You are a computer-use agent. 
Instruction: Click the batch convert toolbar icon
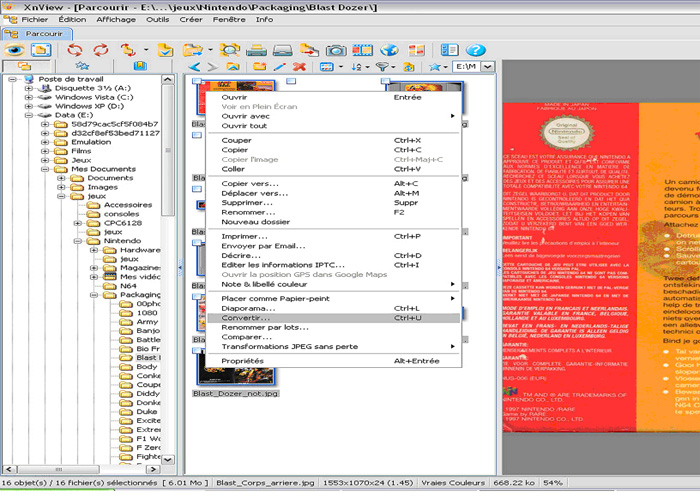tap(309, 50)
